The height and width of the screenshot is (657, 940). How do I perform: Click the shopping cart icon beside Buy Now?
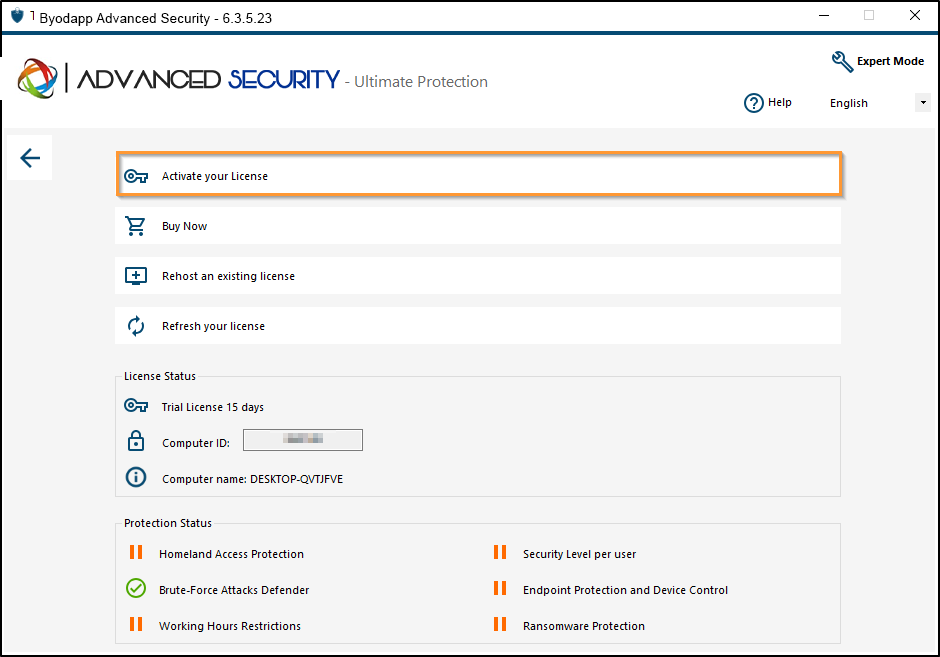click(135, 226)
